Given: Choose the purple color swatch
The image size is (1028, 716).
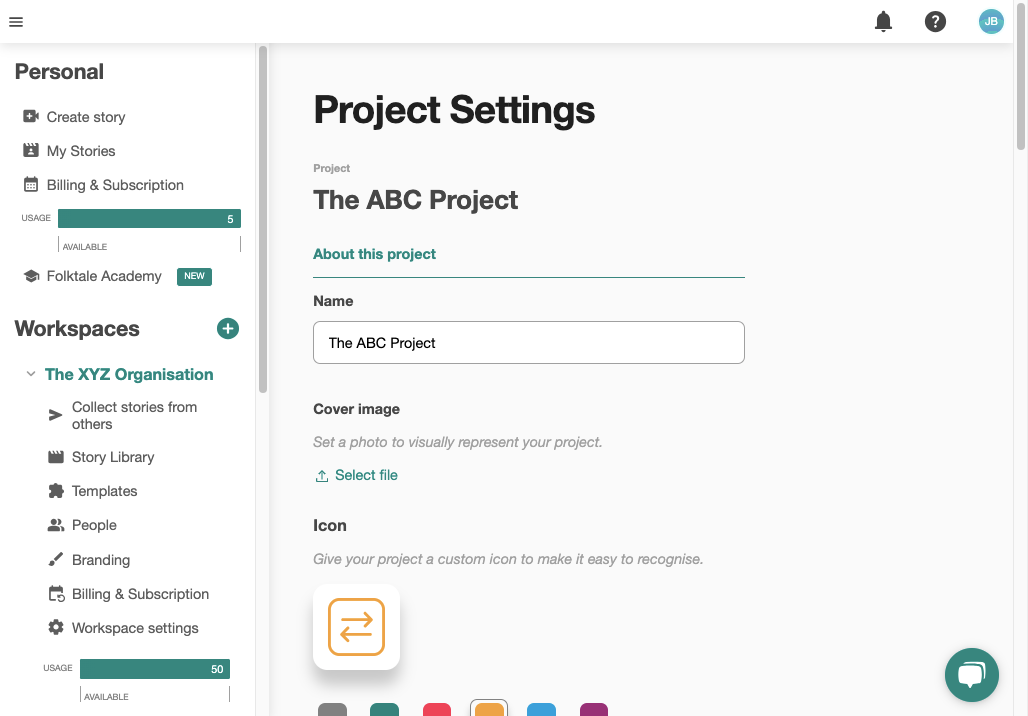Looking at the screenshot, I should [594, 709].
